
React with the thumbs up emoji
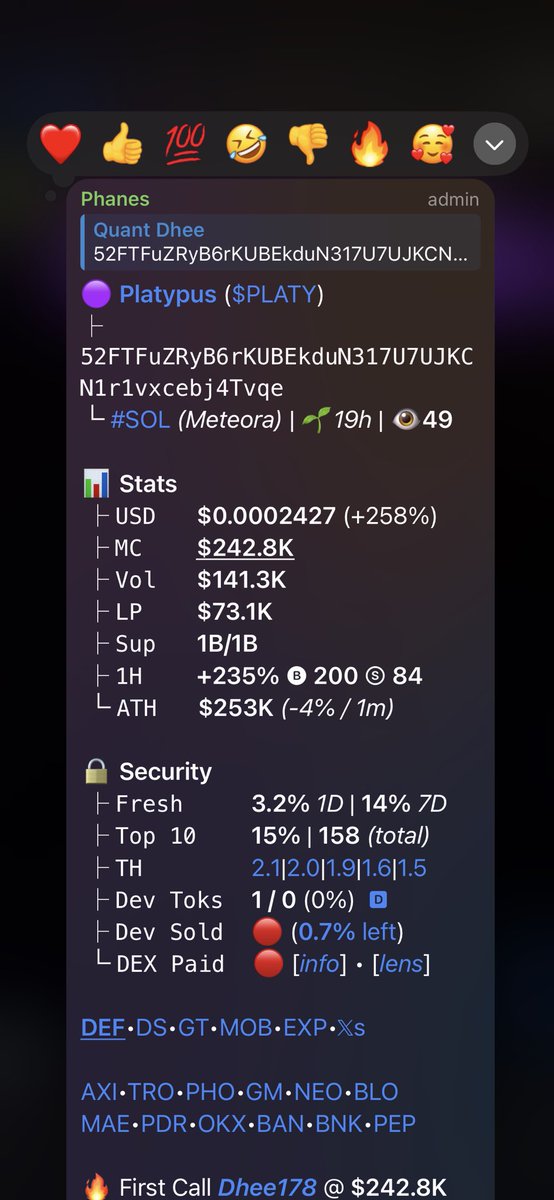click(x=123, y=146)
